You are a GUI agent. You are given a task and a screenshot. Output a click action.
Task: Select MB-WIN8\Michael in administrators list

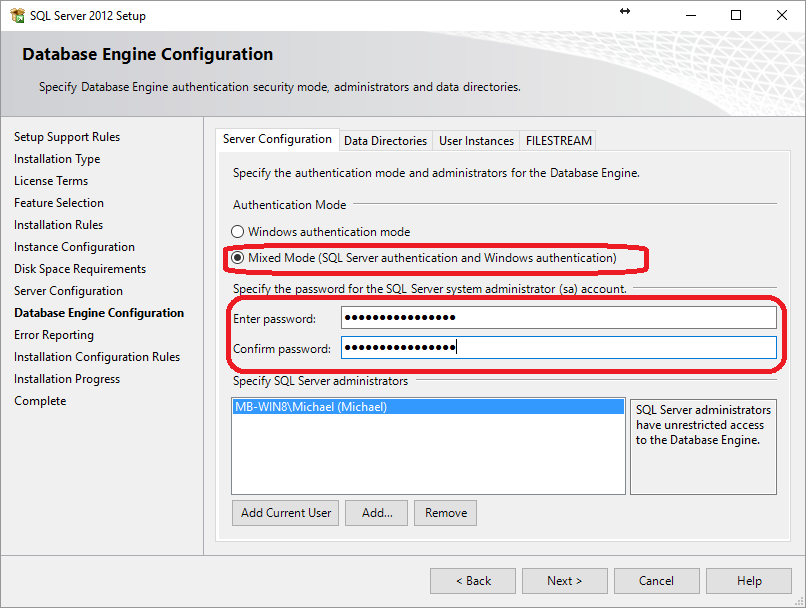(428, 407)
